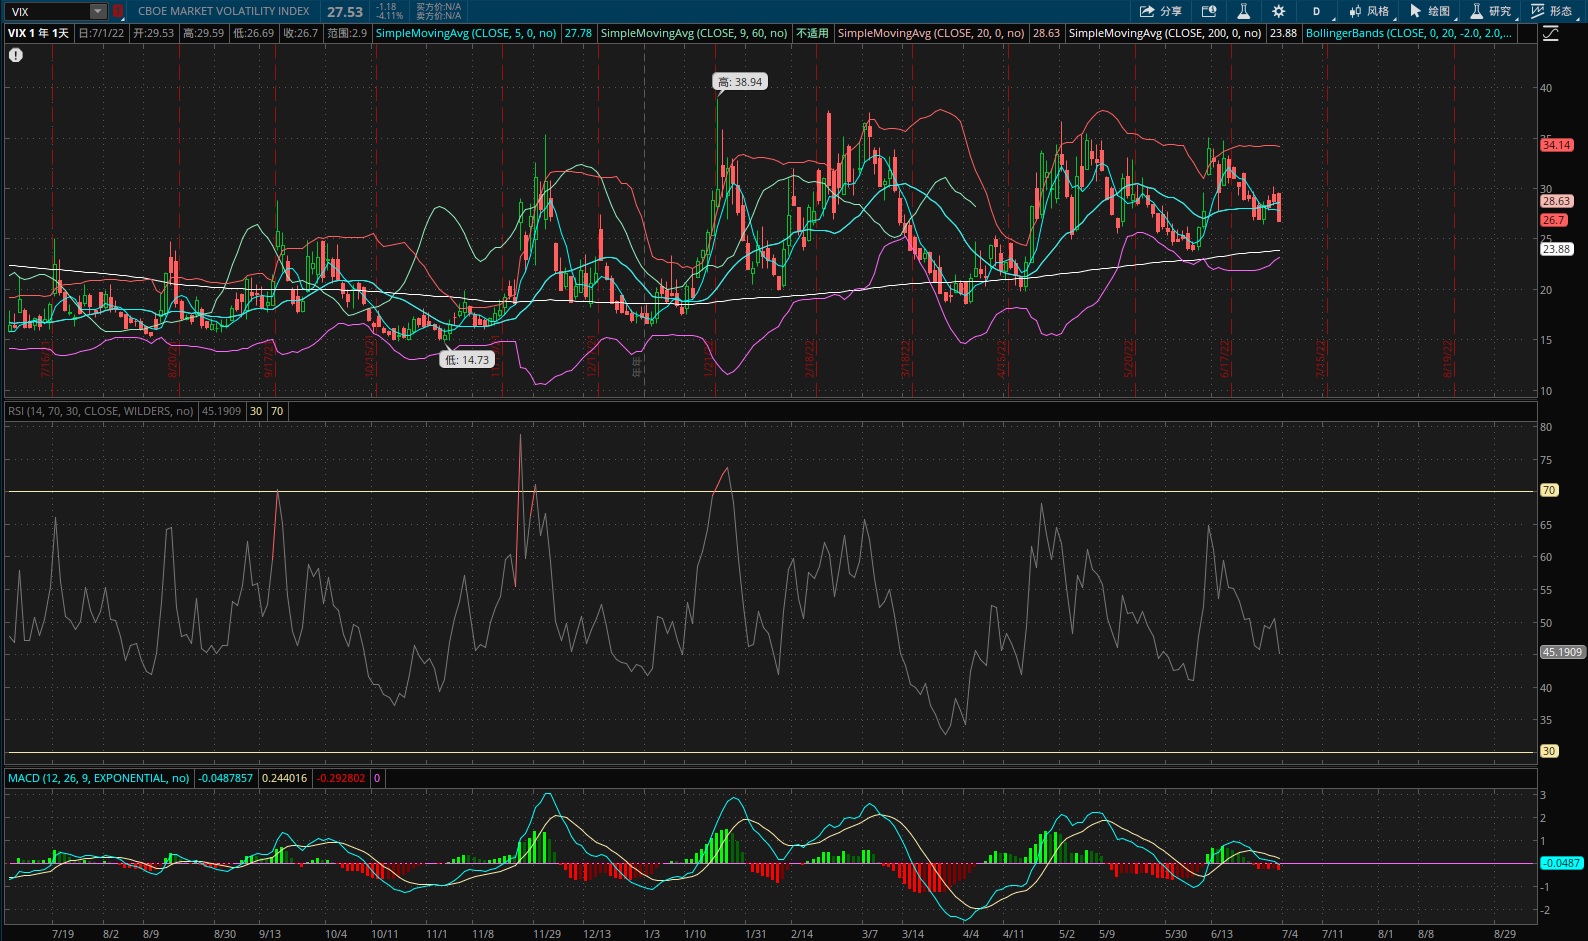Click the 34.14 upper band price tag

[1557, 145]
